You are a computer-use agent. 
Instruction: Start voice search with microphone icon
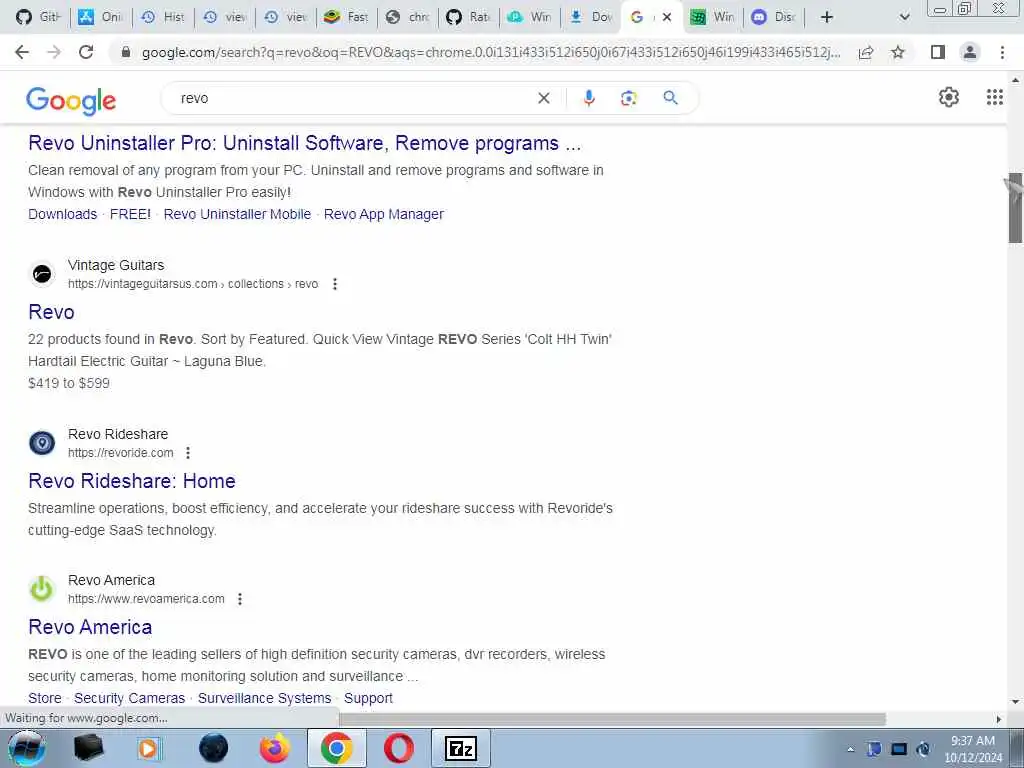tap(588, 98)
